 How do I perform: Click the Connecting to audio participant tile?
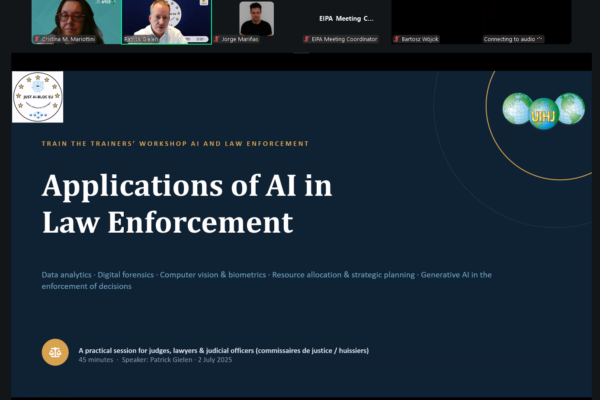(526, 22)
